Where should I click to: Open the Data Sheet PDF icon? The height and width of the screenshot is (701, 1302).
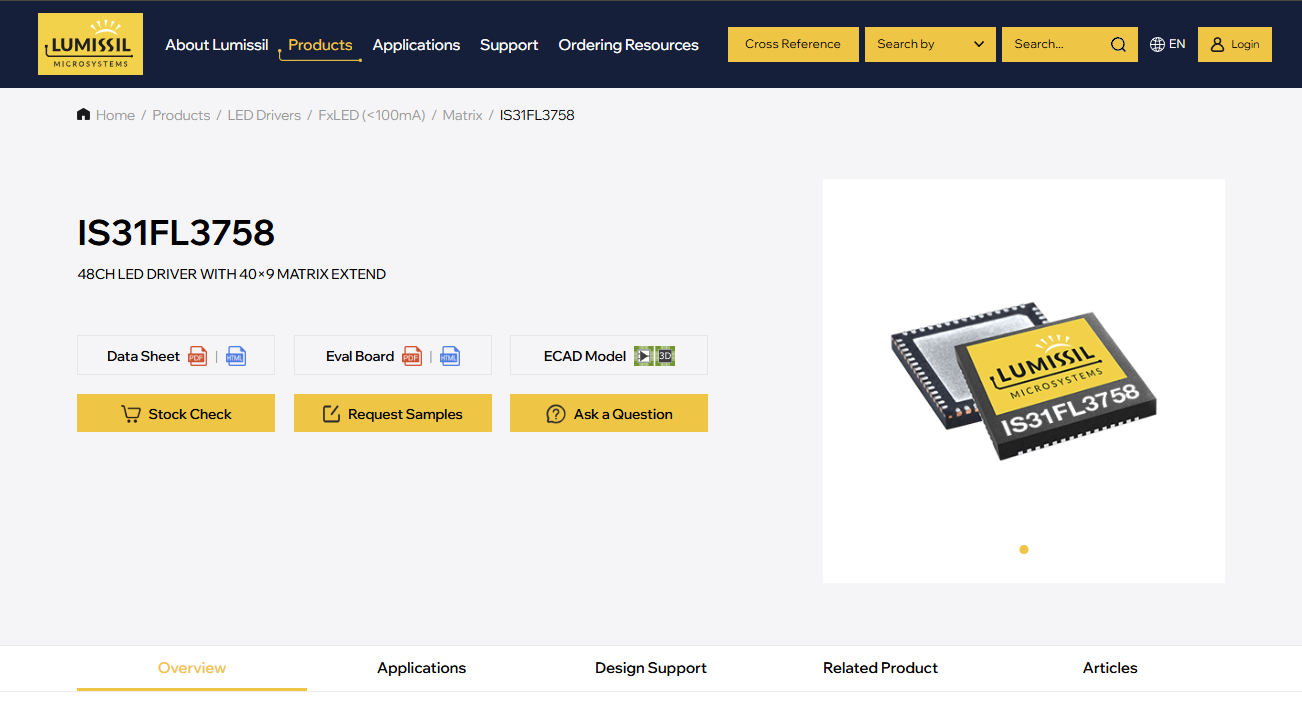tap(198, 356)
